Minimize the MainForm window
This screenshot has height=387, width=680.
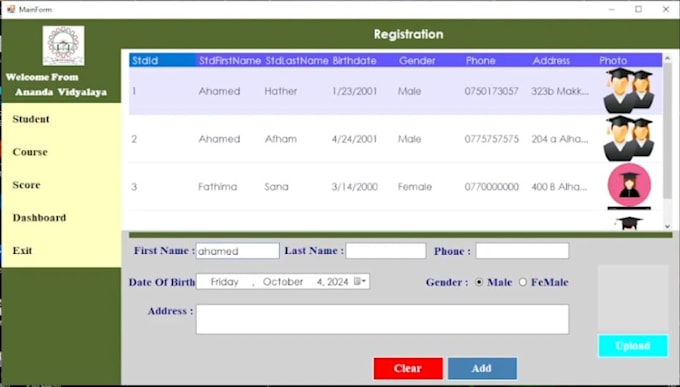pyautogui.click(x=612, y=9)
